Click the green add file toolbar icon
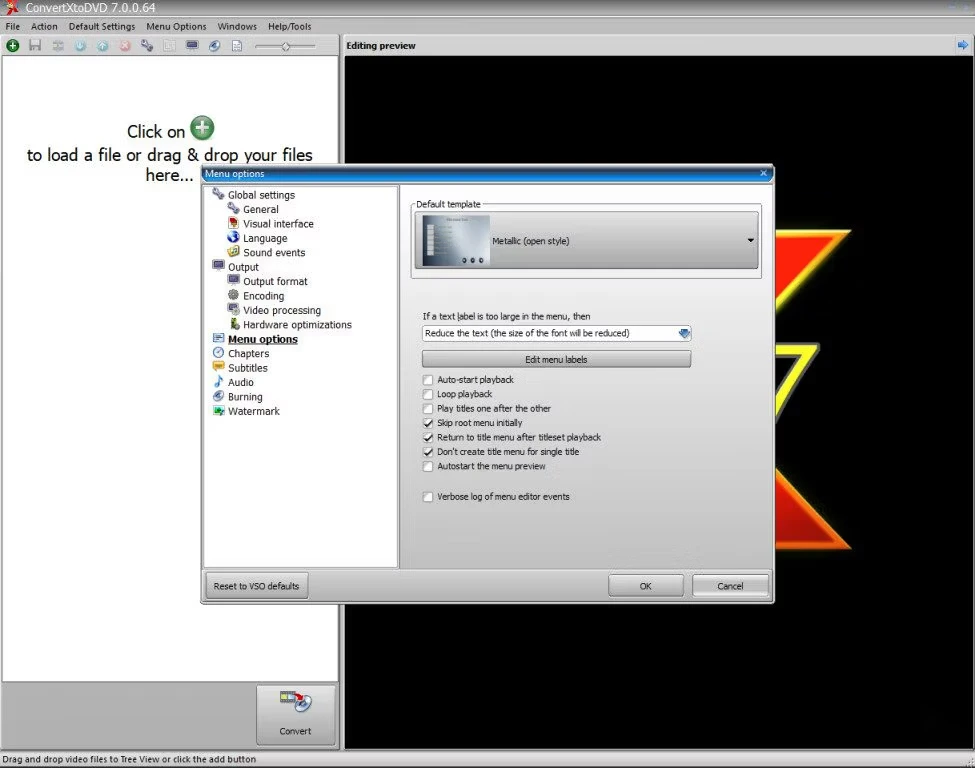This screenshot has width=975, height=768. point(12,46)
